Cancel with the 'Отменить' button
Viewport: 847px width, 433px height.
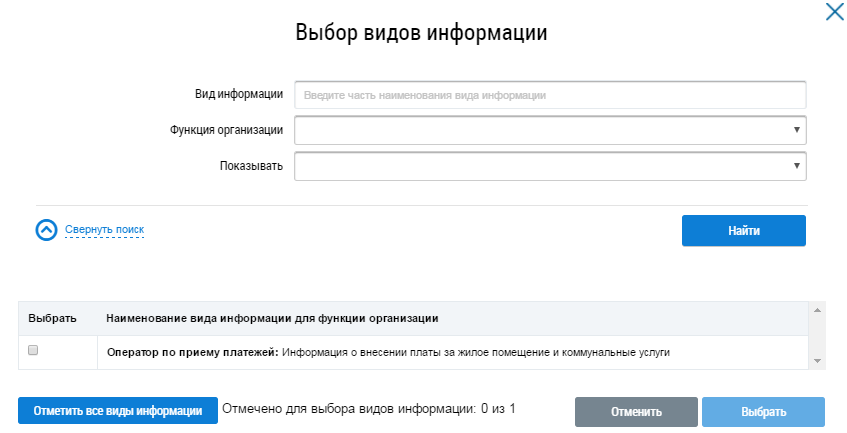[636, 411]
